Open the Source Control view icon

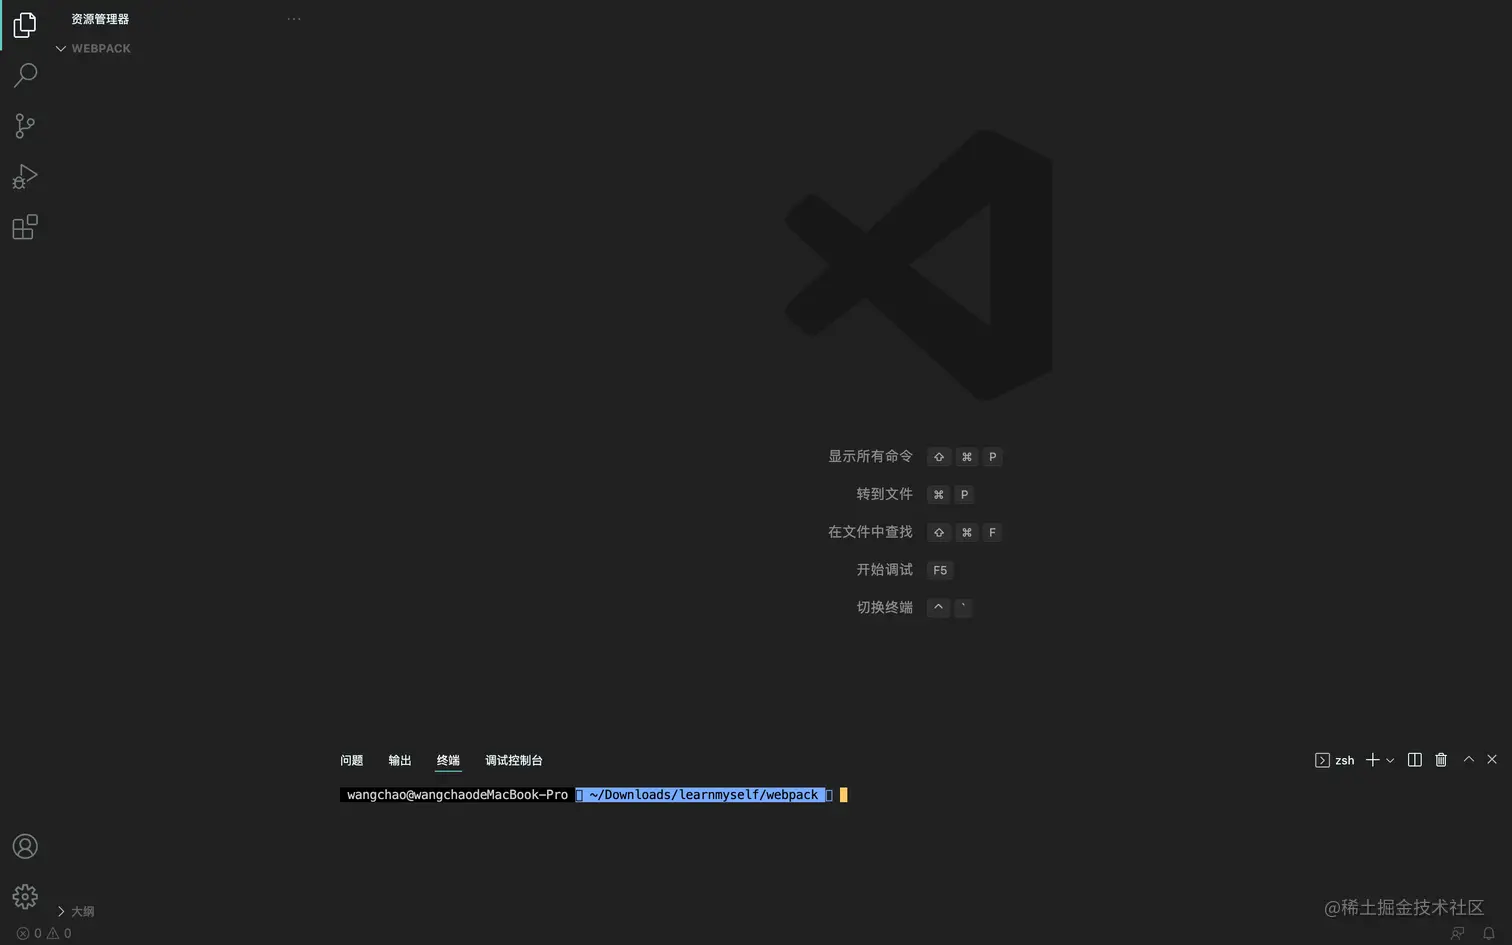click(25, 126)
